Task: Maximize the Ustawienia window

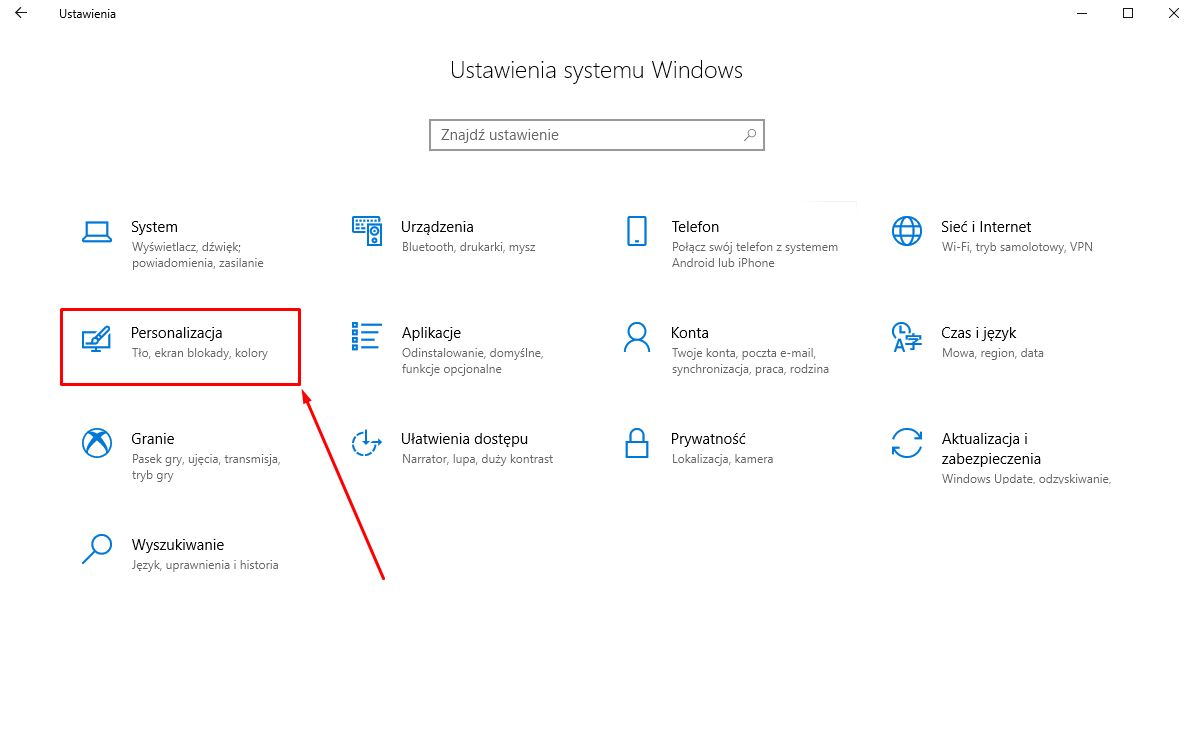Action: pos(1128,13)
